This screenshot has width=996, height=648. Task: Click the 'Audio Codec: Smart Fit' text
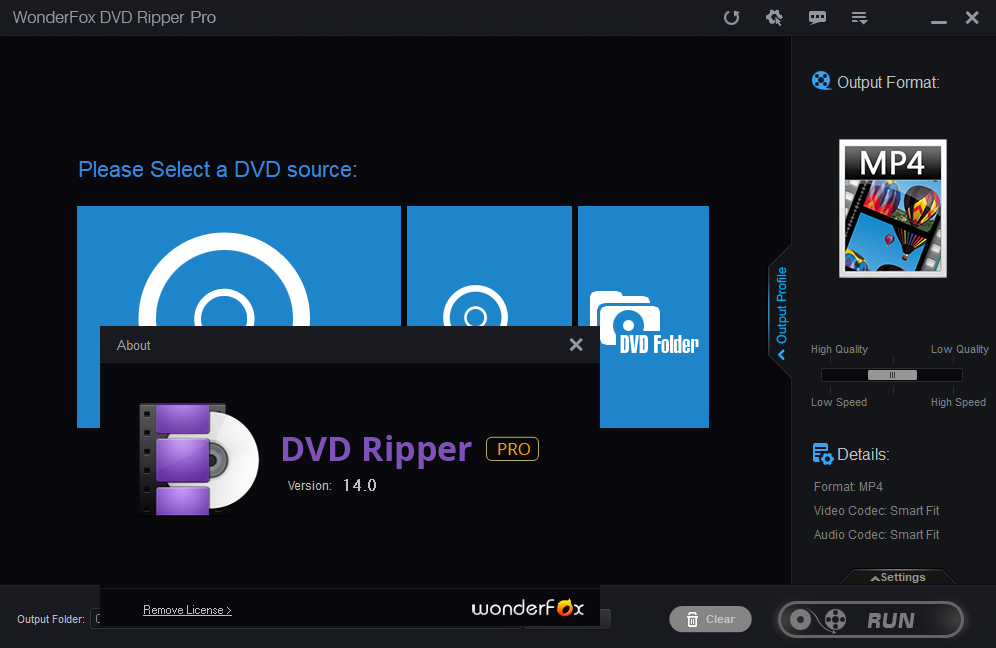tap(877, 535)
